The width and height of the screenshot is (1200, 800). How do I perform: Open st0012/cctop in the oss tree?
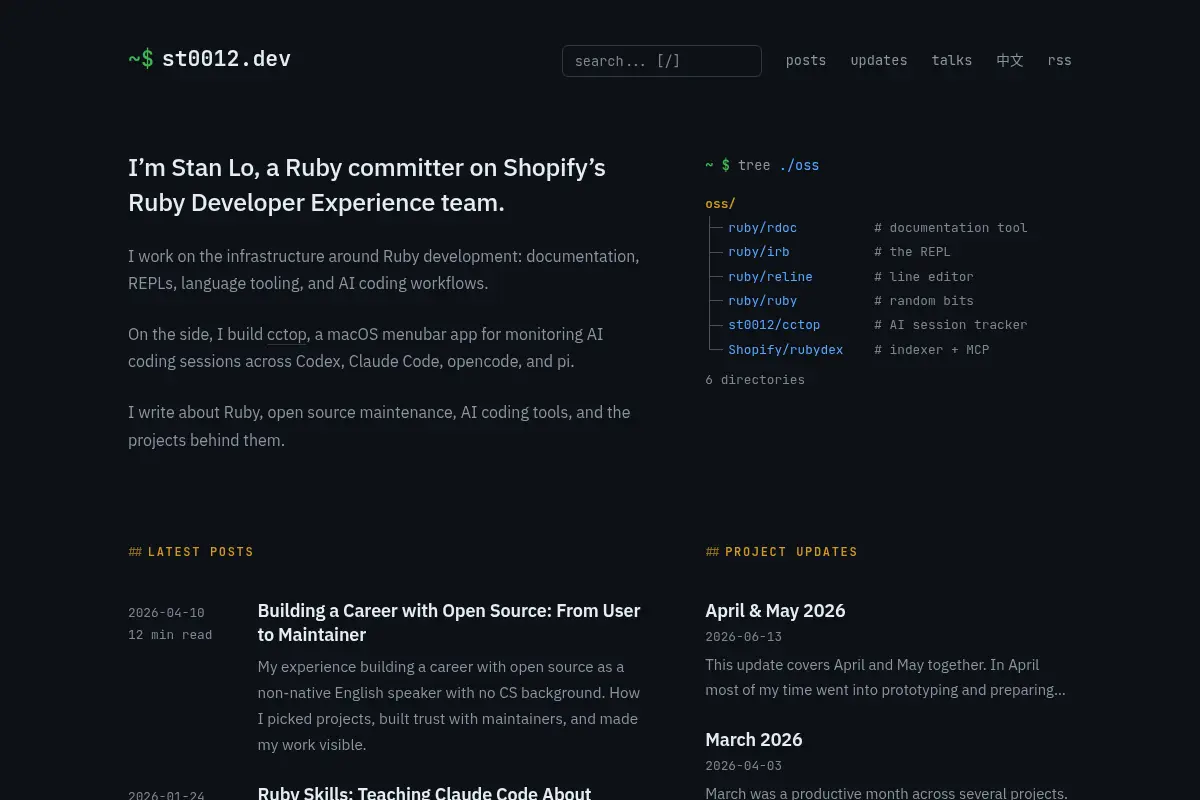point(774,325)
